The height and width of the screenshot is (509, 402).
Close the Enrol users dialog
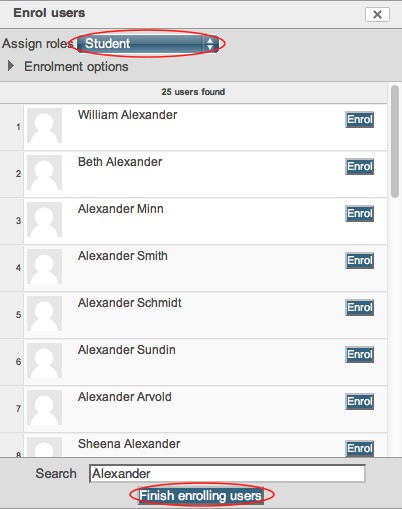377,14
